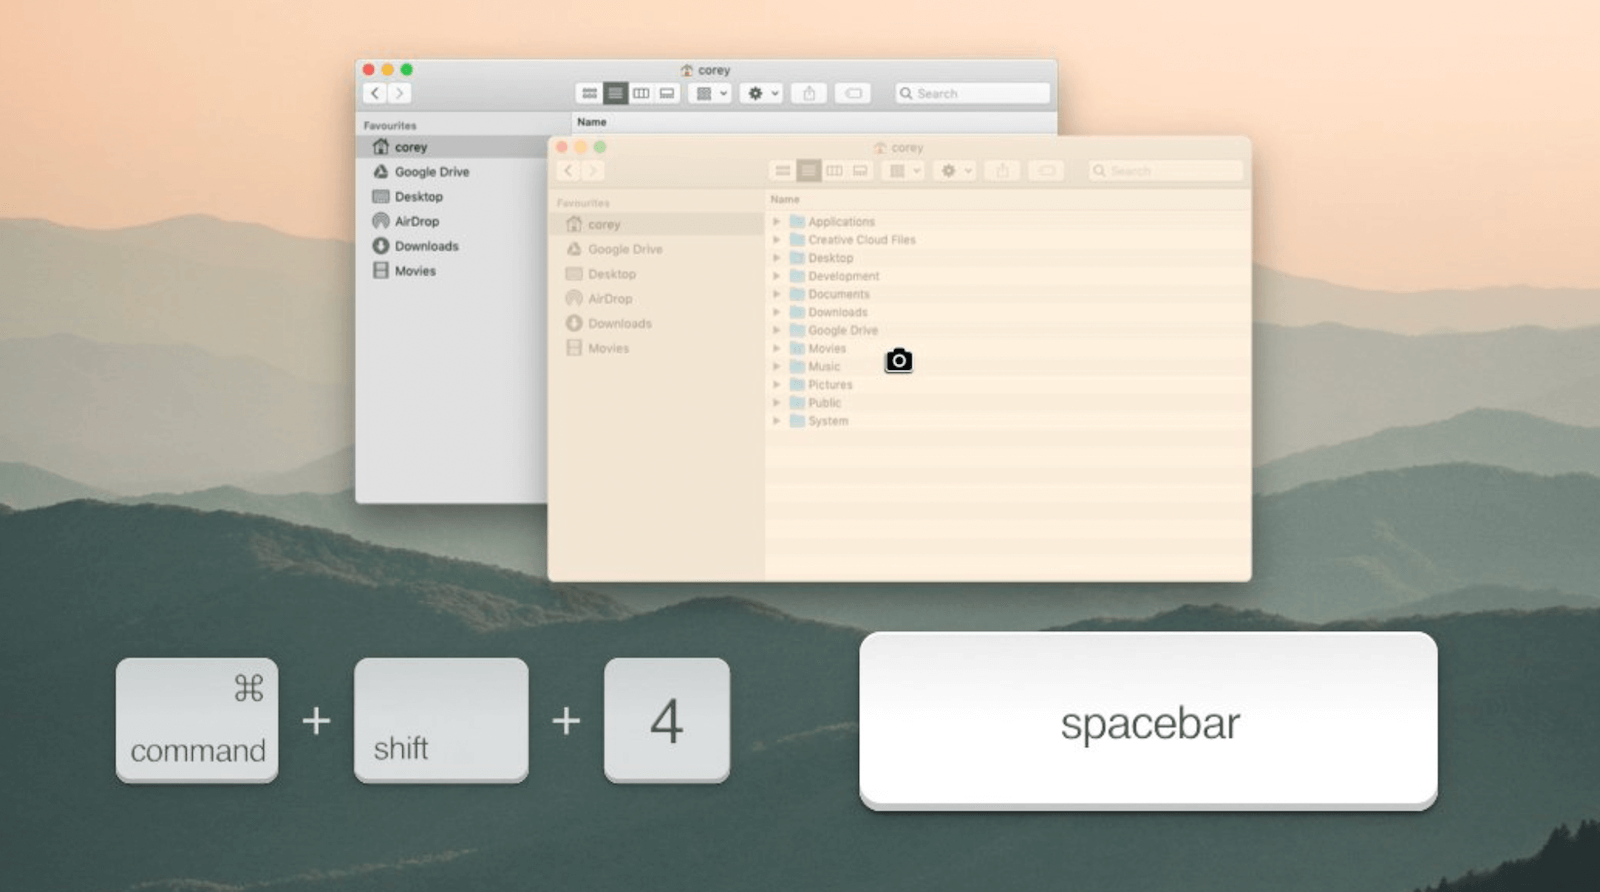
Task: Select corey in front window sidebar
Action: pos(656,224)
